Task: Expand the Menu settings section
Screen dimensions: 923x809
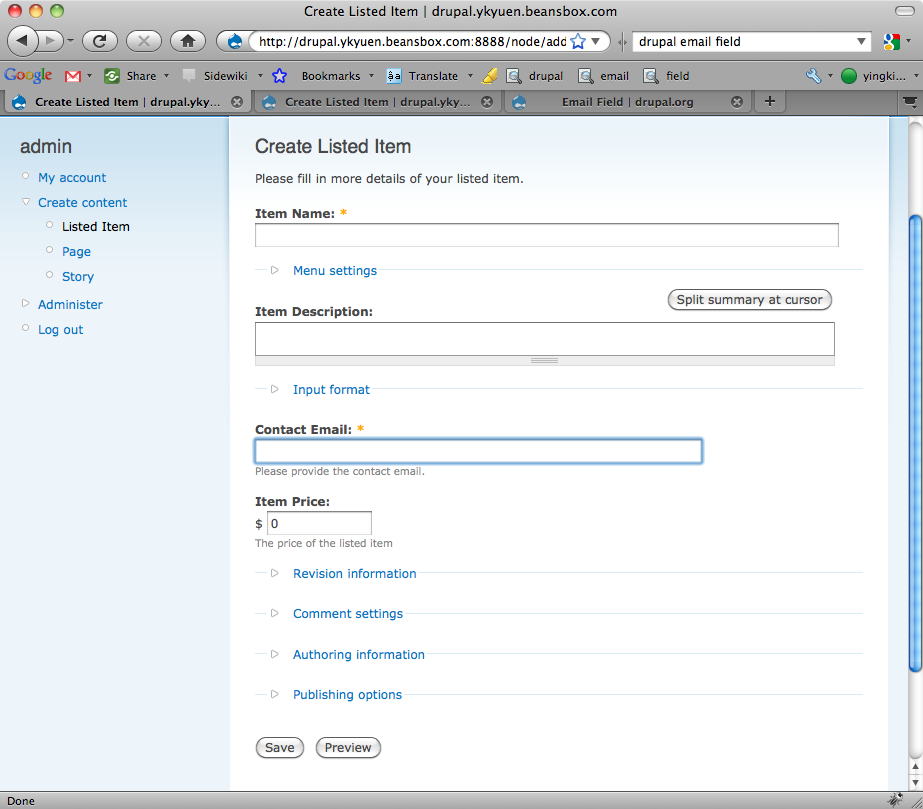Action: 334,271
